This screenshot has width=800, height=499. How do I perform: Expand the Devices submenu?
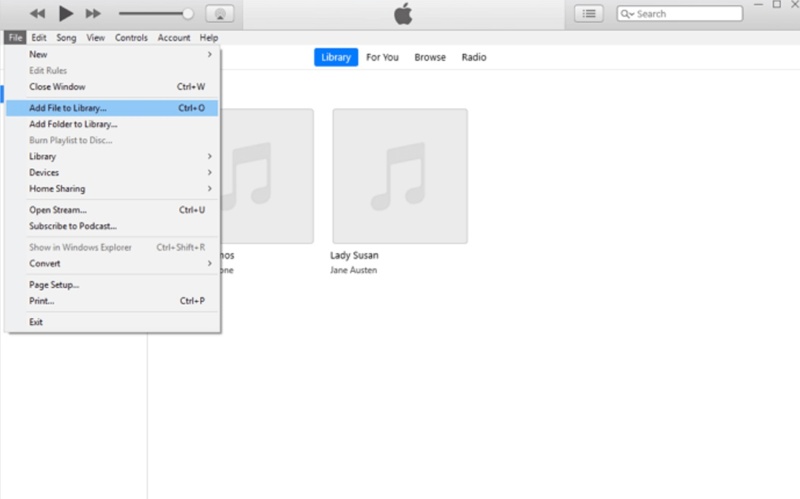coord(112,173)
